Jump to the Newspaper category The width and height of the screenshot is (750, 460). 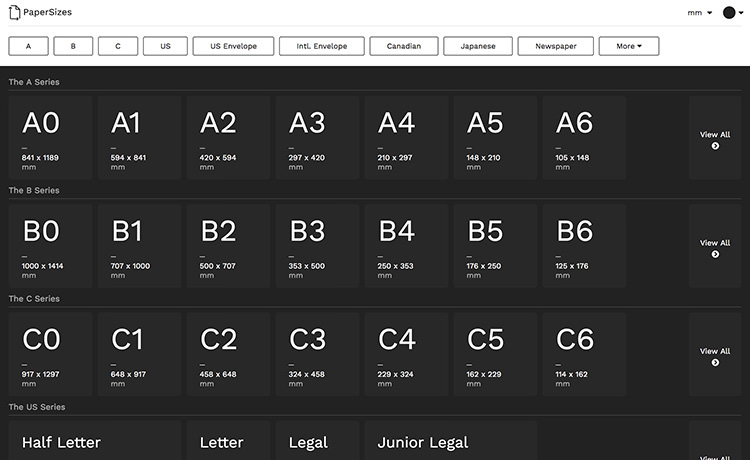coord(555,46)
